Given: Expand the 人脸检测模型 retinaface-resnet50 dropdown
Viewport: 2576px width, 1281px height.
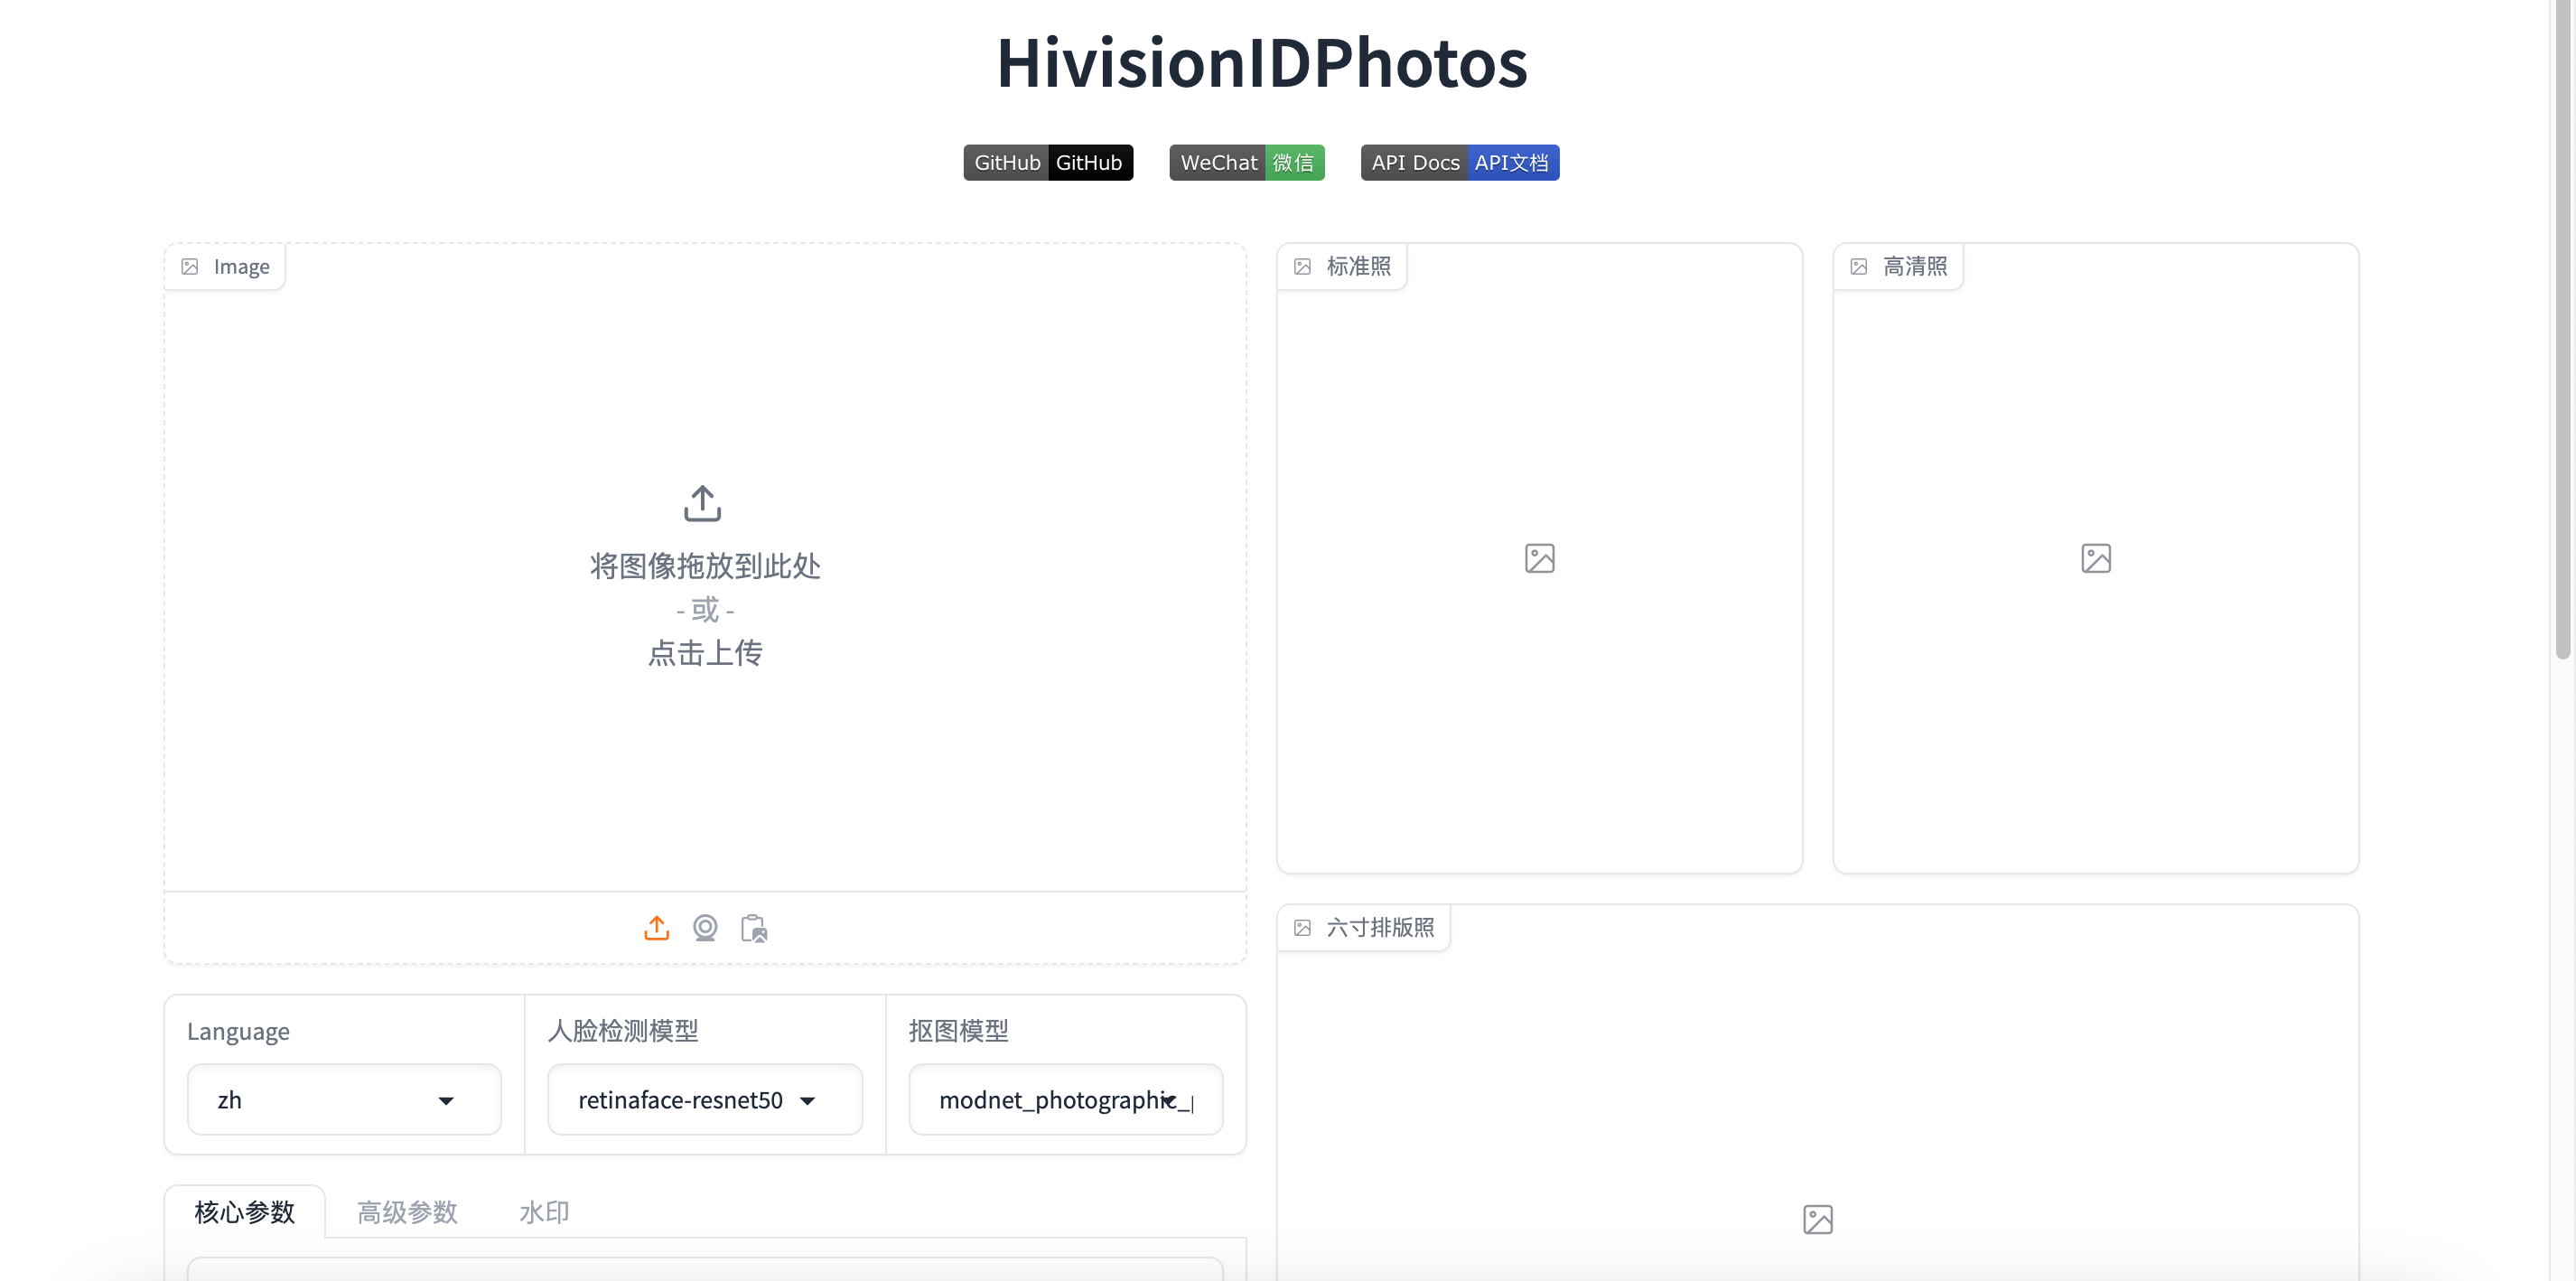Looking at the screenshot, I should (705, 1099).
